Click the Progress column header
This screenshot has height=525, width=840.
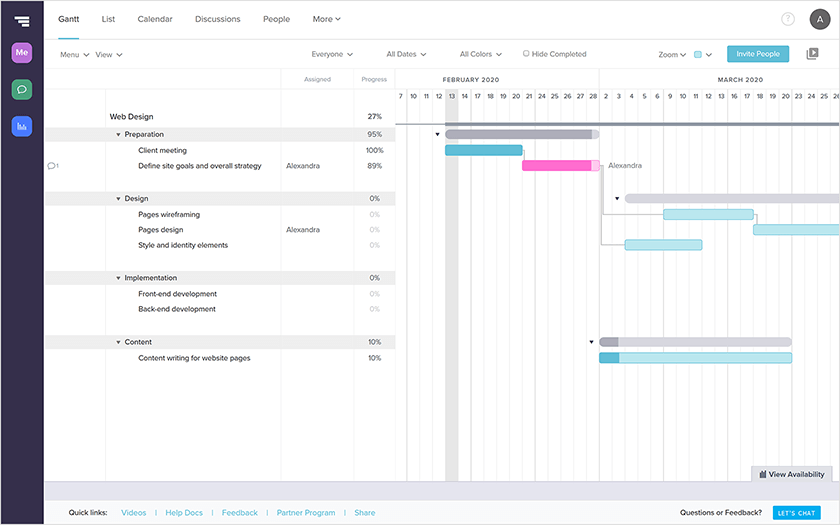tap(374, 79)
